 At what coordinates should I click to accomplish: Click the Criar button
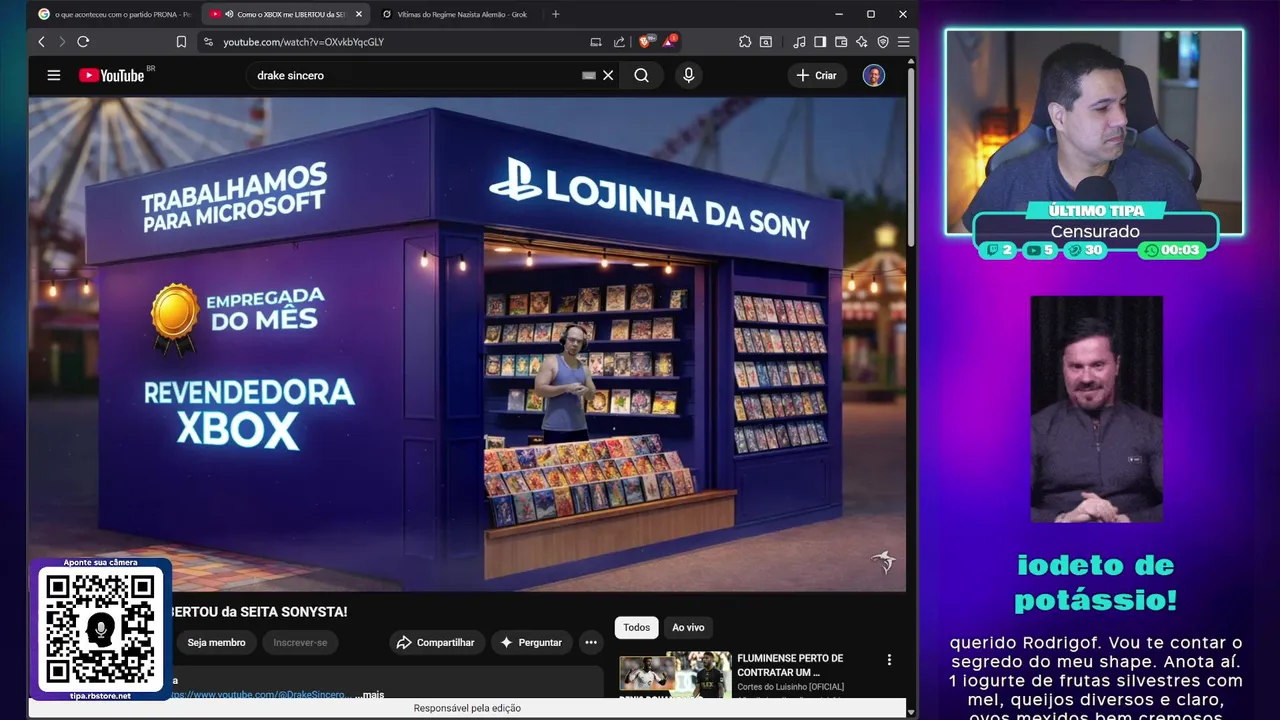pos(817,75)
